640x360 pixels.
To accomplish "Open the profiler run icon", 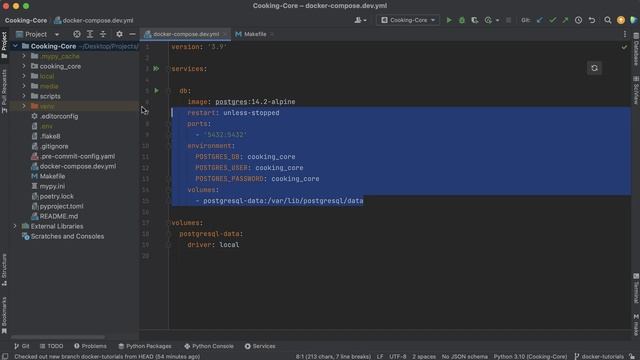I will tap(489, 20).
